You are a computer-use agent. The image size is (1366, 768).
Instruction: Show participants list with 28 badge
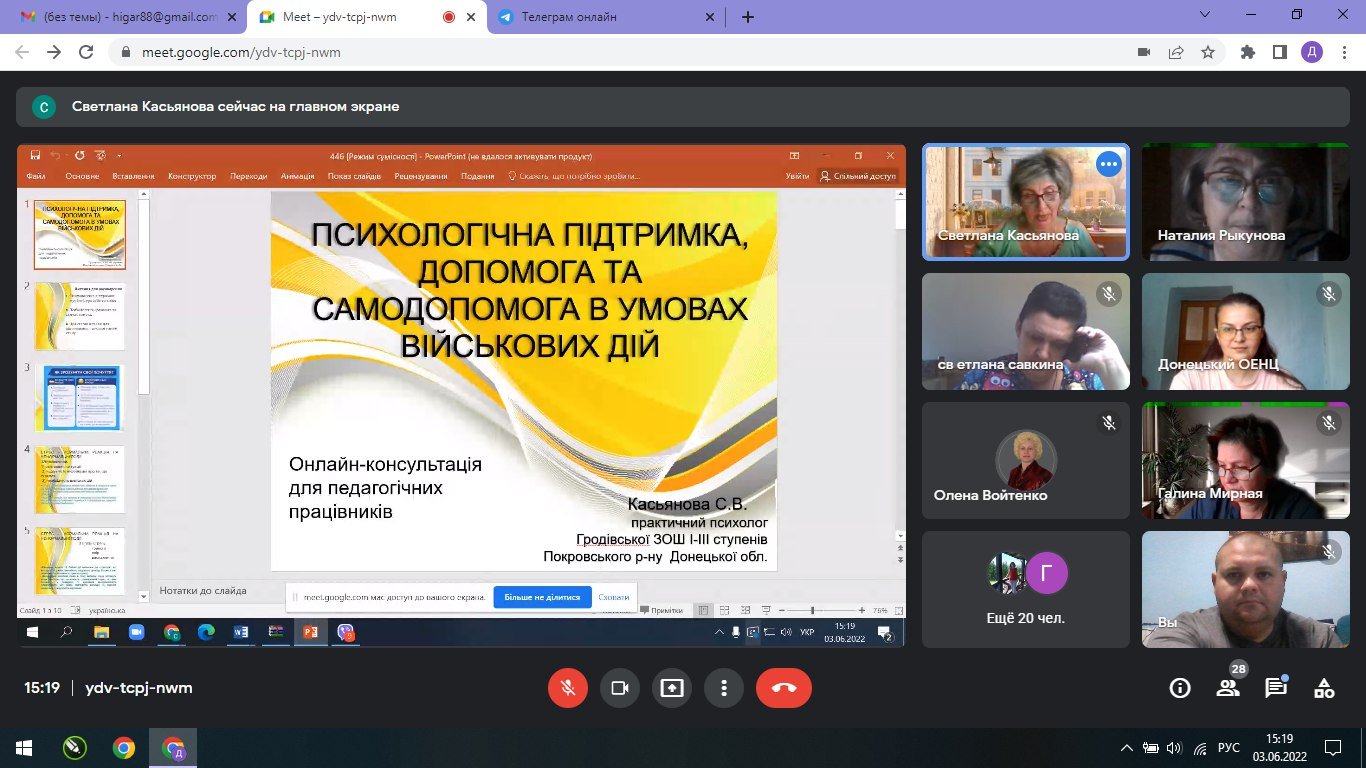point(1228,688)
